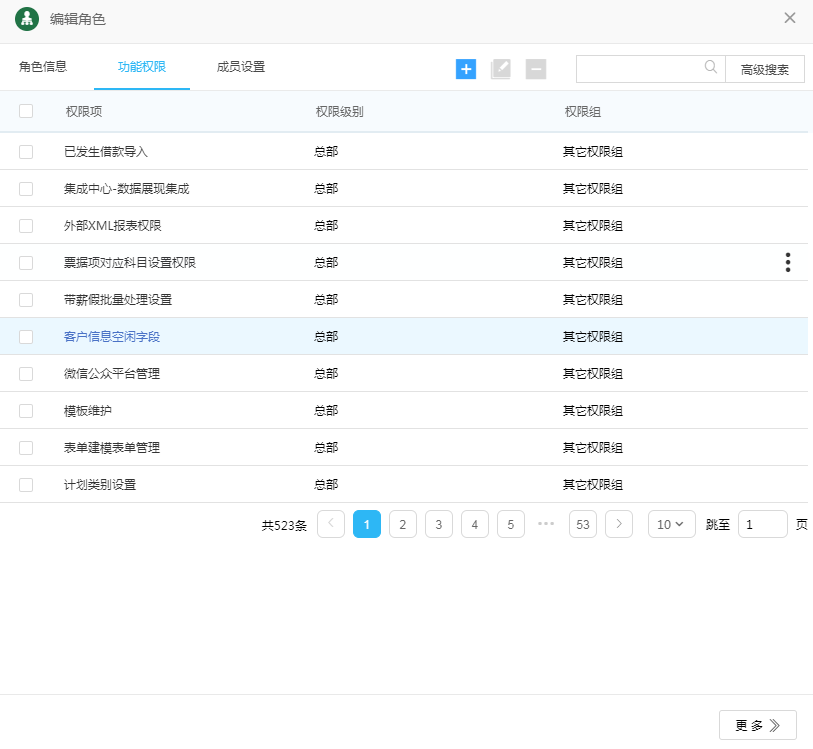Click the magnifier search icon
813x749 pixels.
[711, 68]
